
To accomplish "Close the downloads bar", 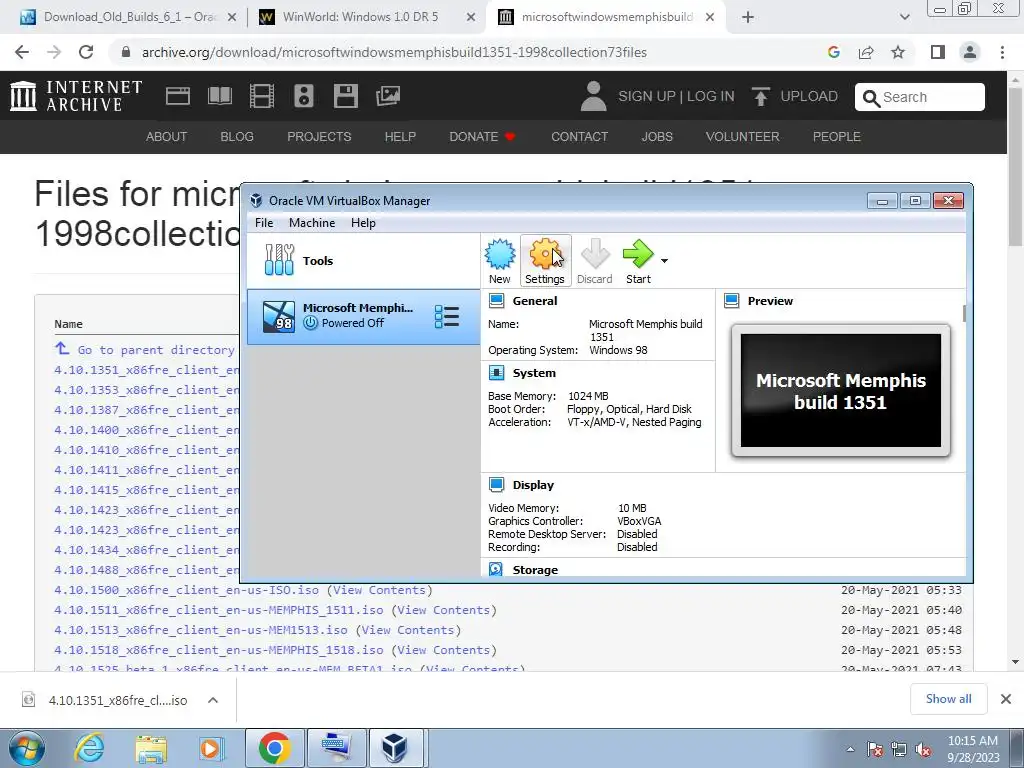I will tap(1006, 699).
